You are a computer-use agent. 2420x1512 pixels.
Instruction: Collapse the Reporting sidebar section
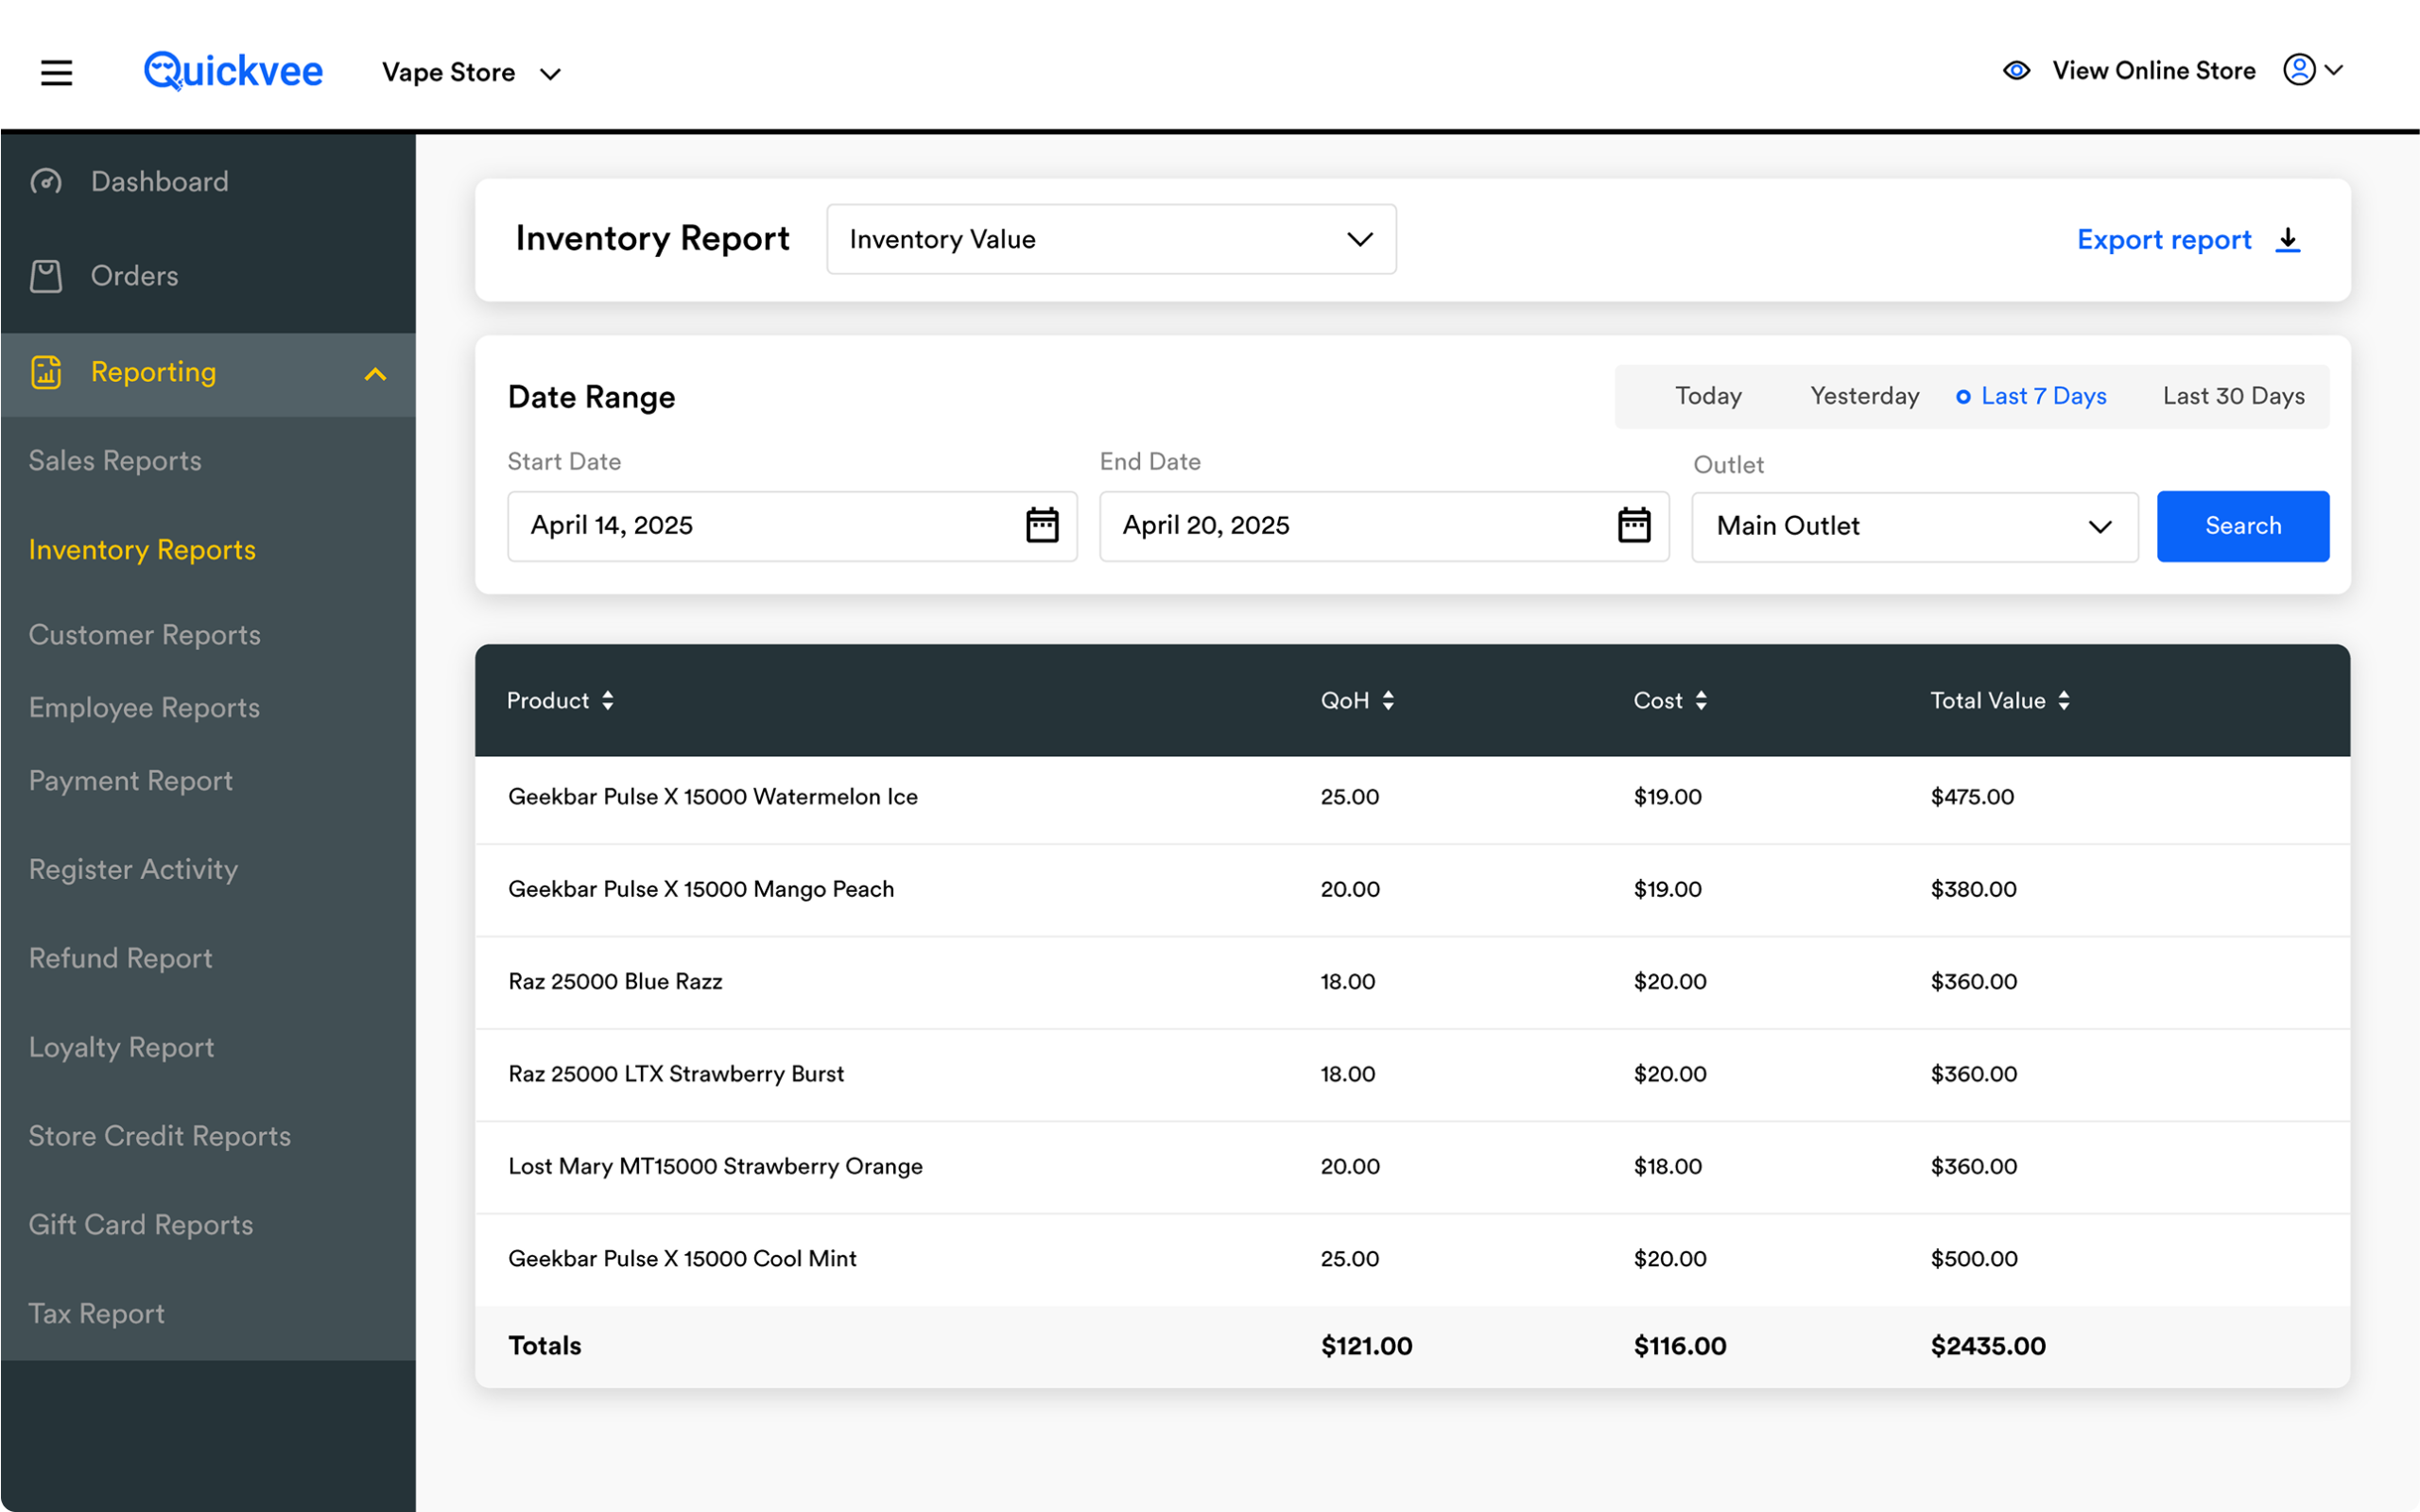375,374
